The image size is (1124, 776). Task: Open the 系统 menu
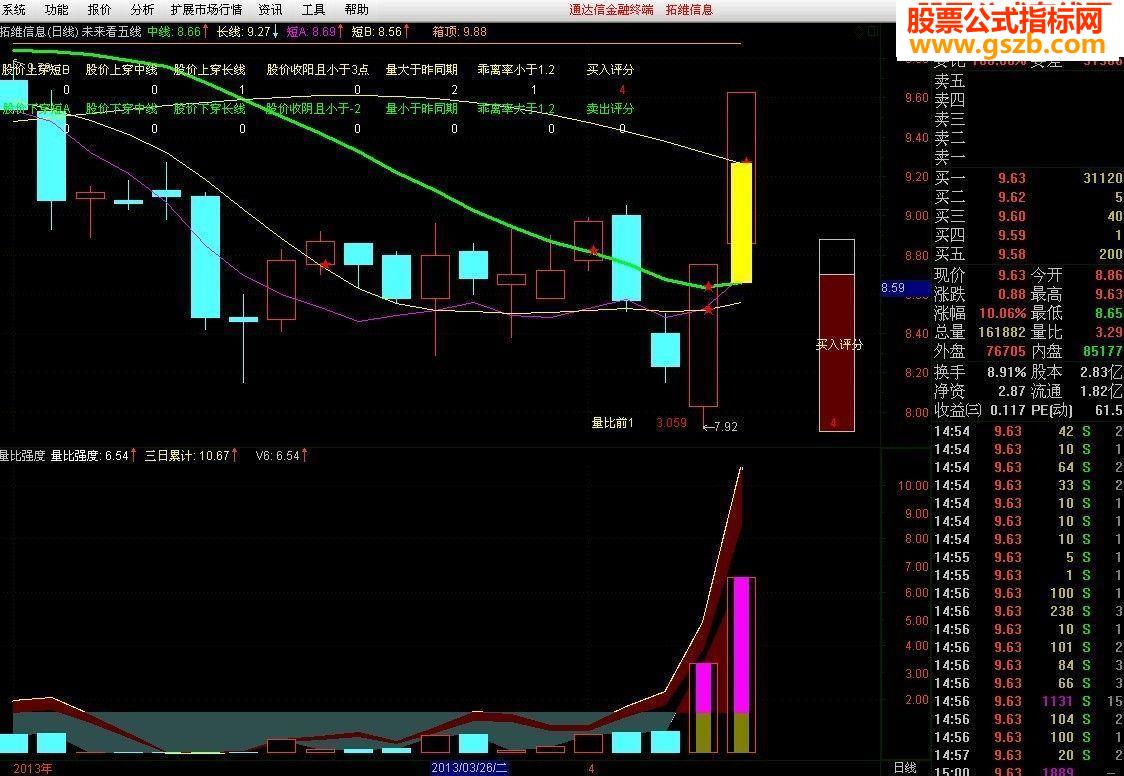(14, 10)
